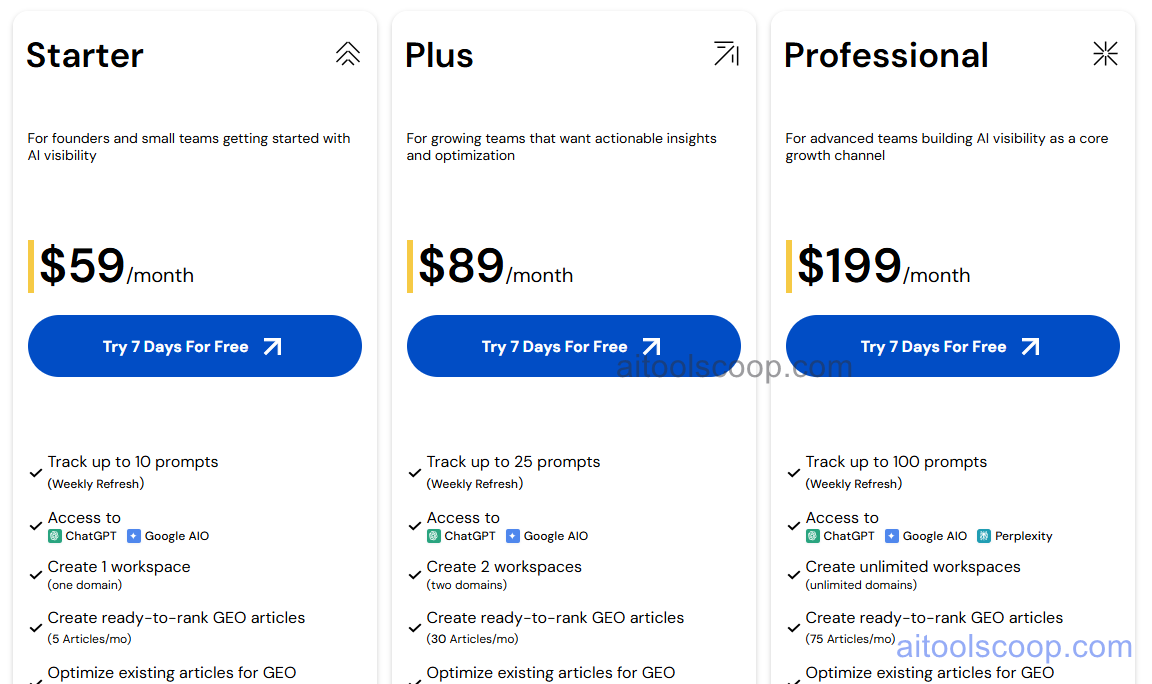Click the Starter plan double-chevron icon

coord(348,55)
